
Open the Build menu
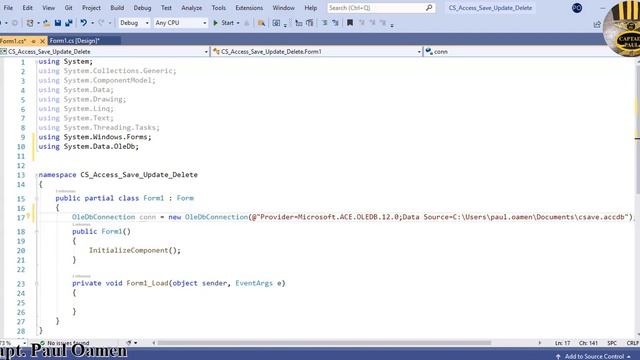tap(117, 8)
